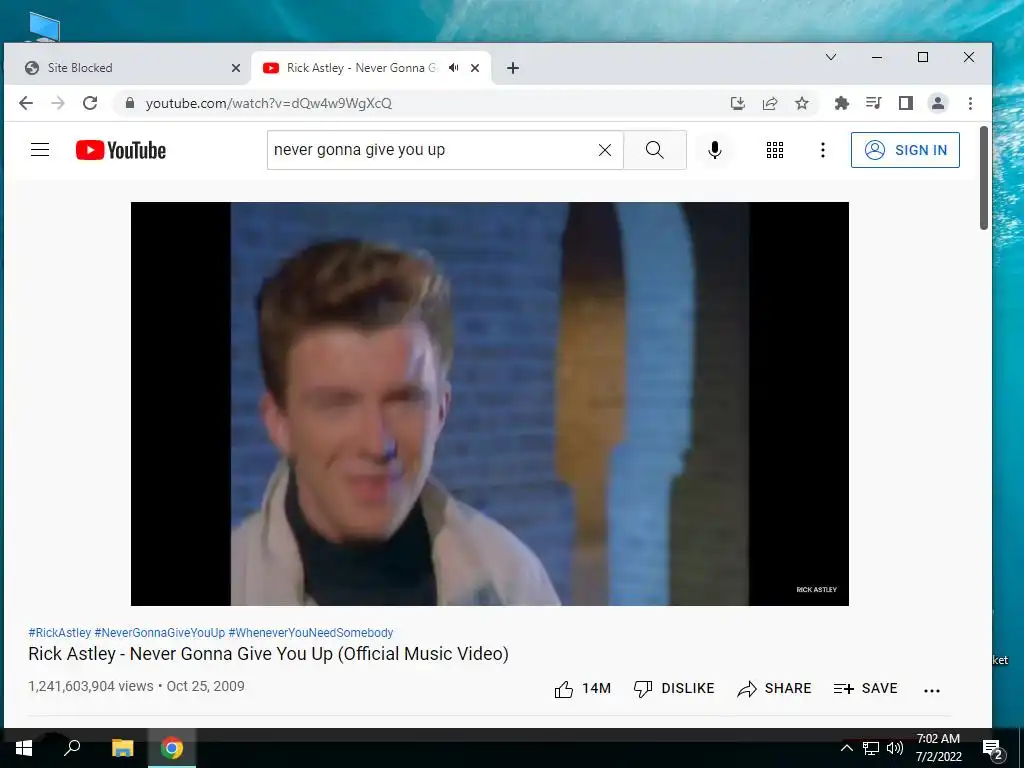Open more actions ellipsis under the video

(x=932, y=690)
